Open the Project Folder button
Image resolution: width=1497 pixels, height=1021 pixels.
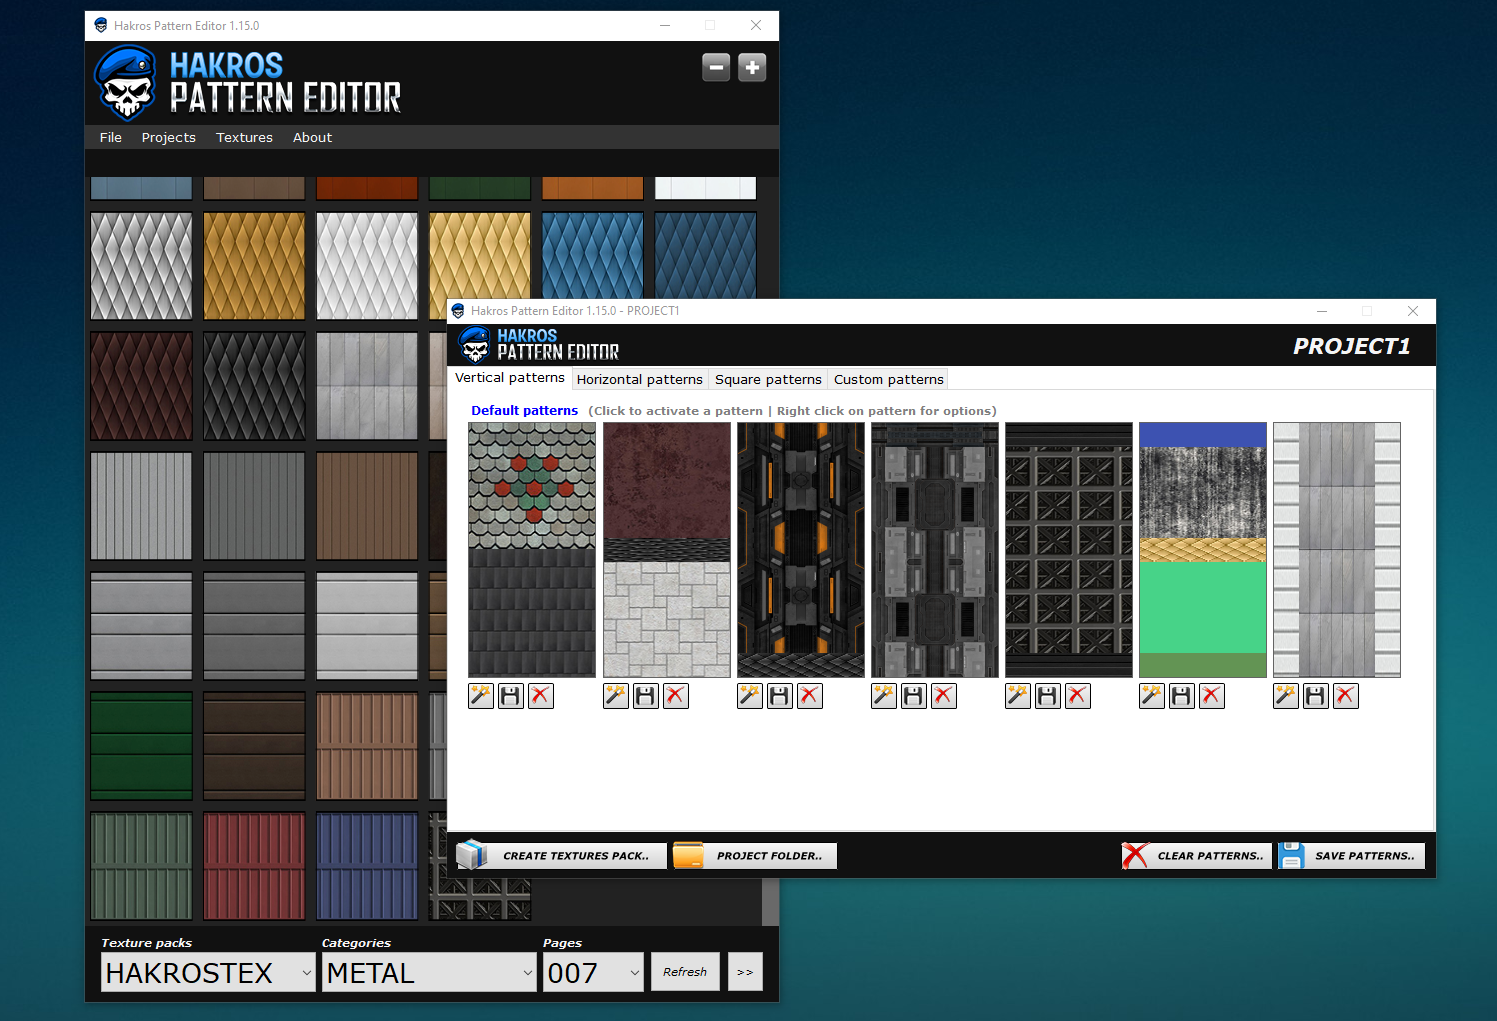pyautogui.click(x=755, y=856)
